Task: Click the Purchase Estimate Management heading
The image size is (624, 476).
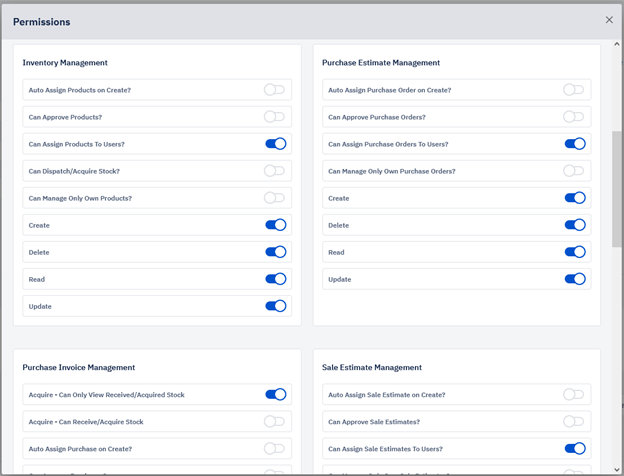Action: pos(381,63)
